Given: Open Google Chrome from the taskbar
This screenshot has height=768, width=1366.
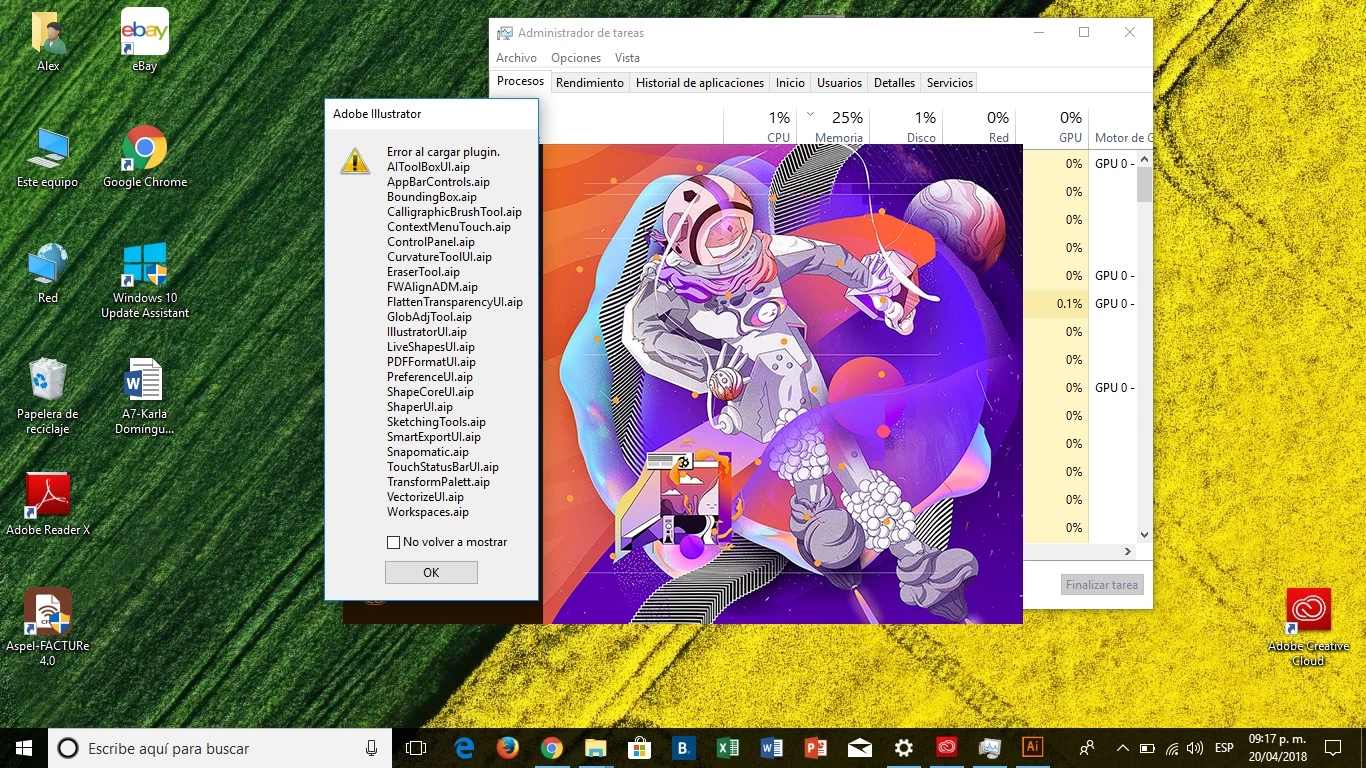Looking at the screenshot, I should [x=552, y=748].
